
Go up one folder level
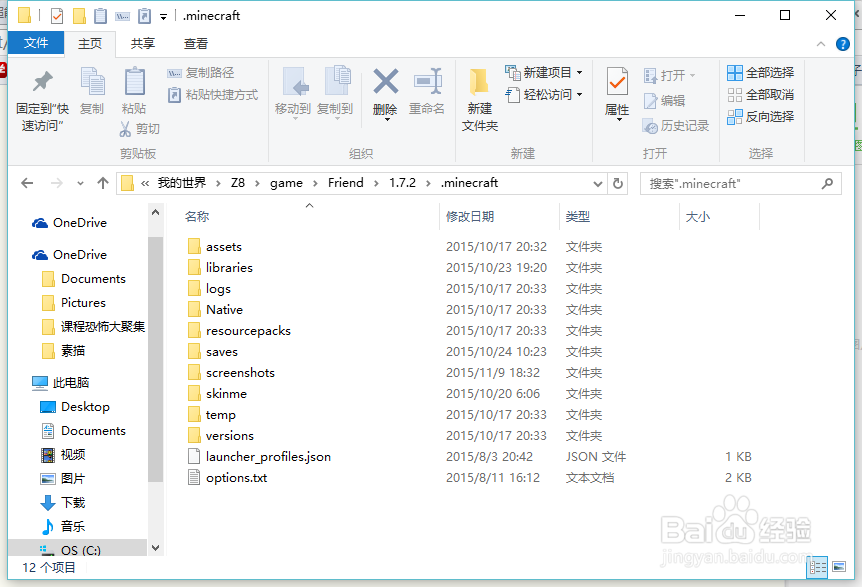click(x=103, y=183)
